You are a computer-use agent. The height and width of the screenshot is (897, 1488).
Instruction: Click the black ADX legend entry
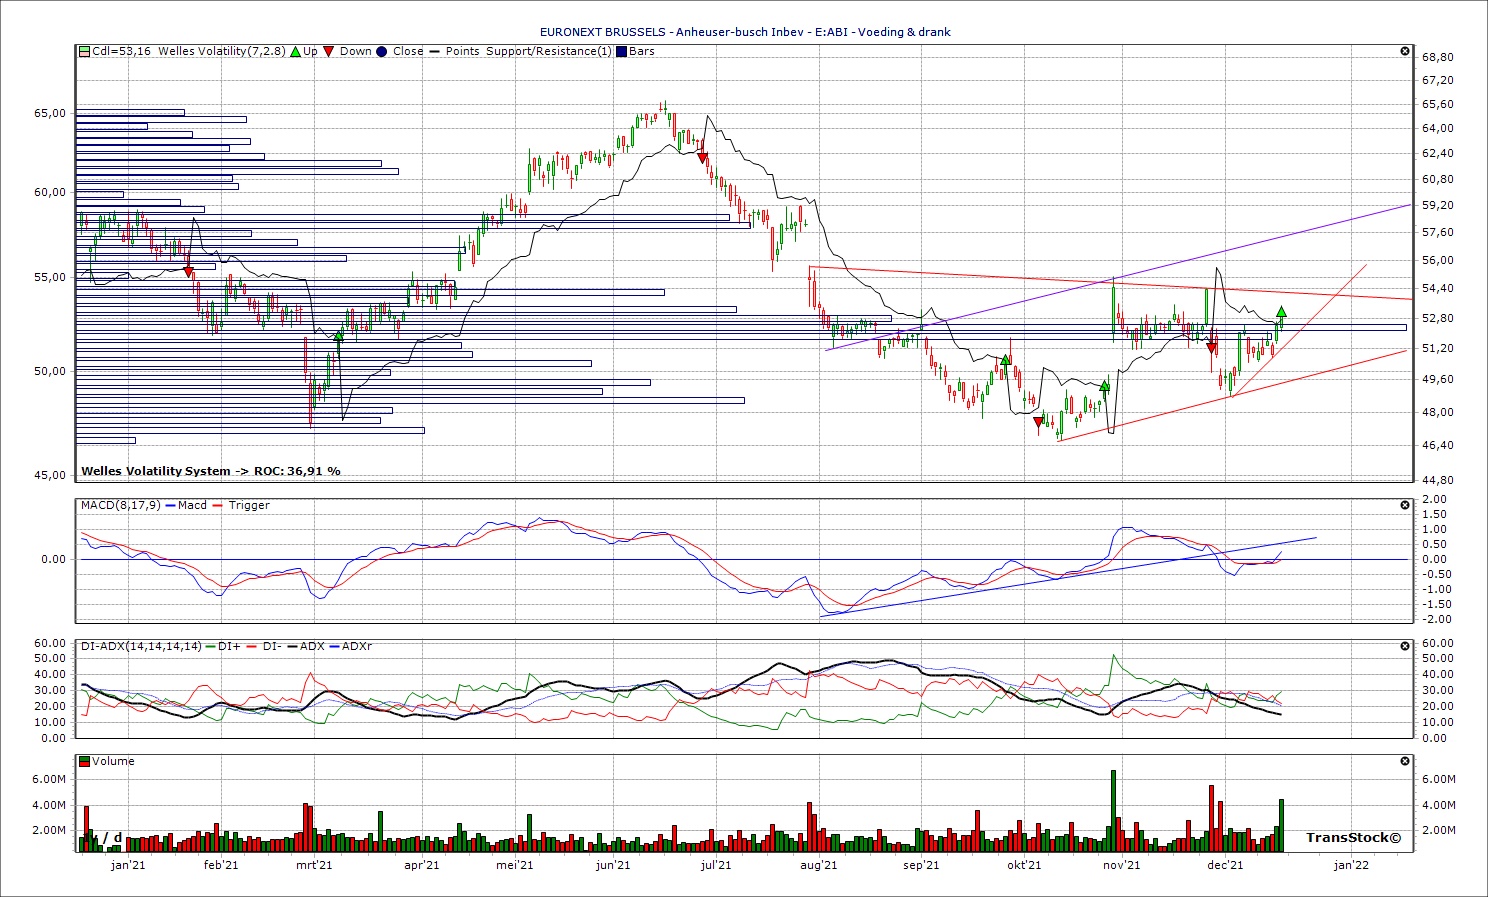click(305, 646)
